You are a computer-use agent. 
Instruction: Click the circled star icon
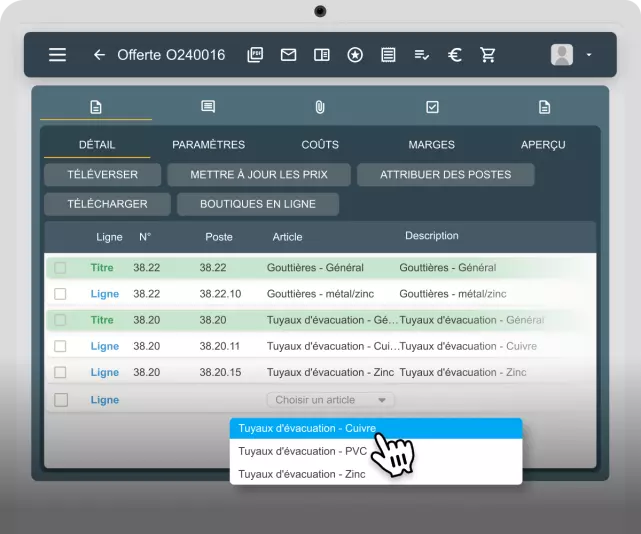(355, 55)
